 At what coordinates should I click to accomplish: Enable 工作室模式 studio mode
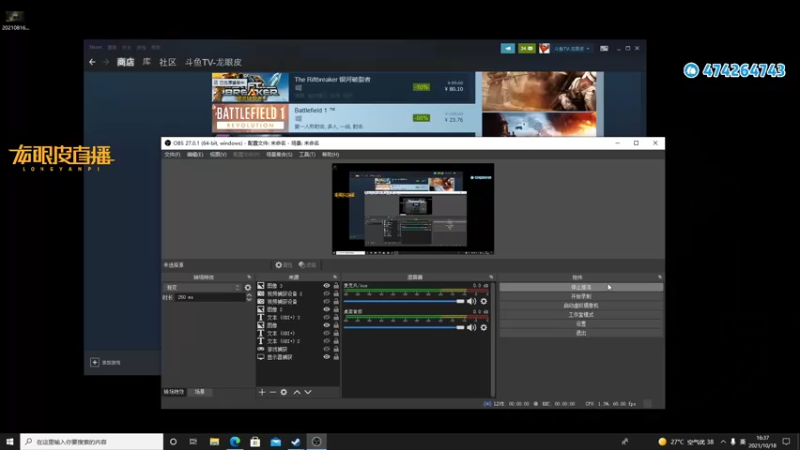pyautogui.click(x=581, y=315)
